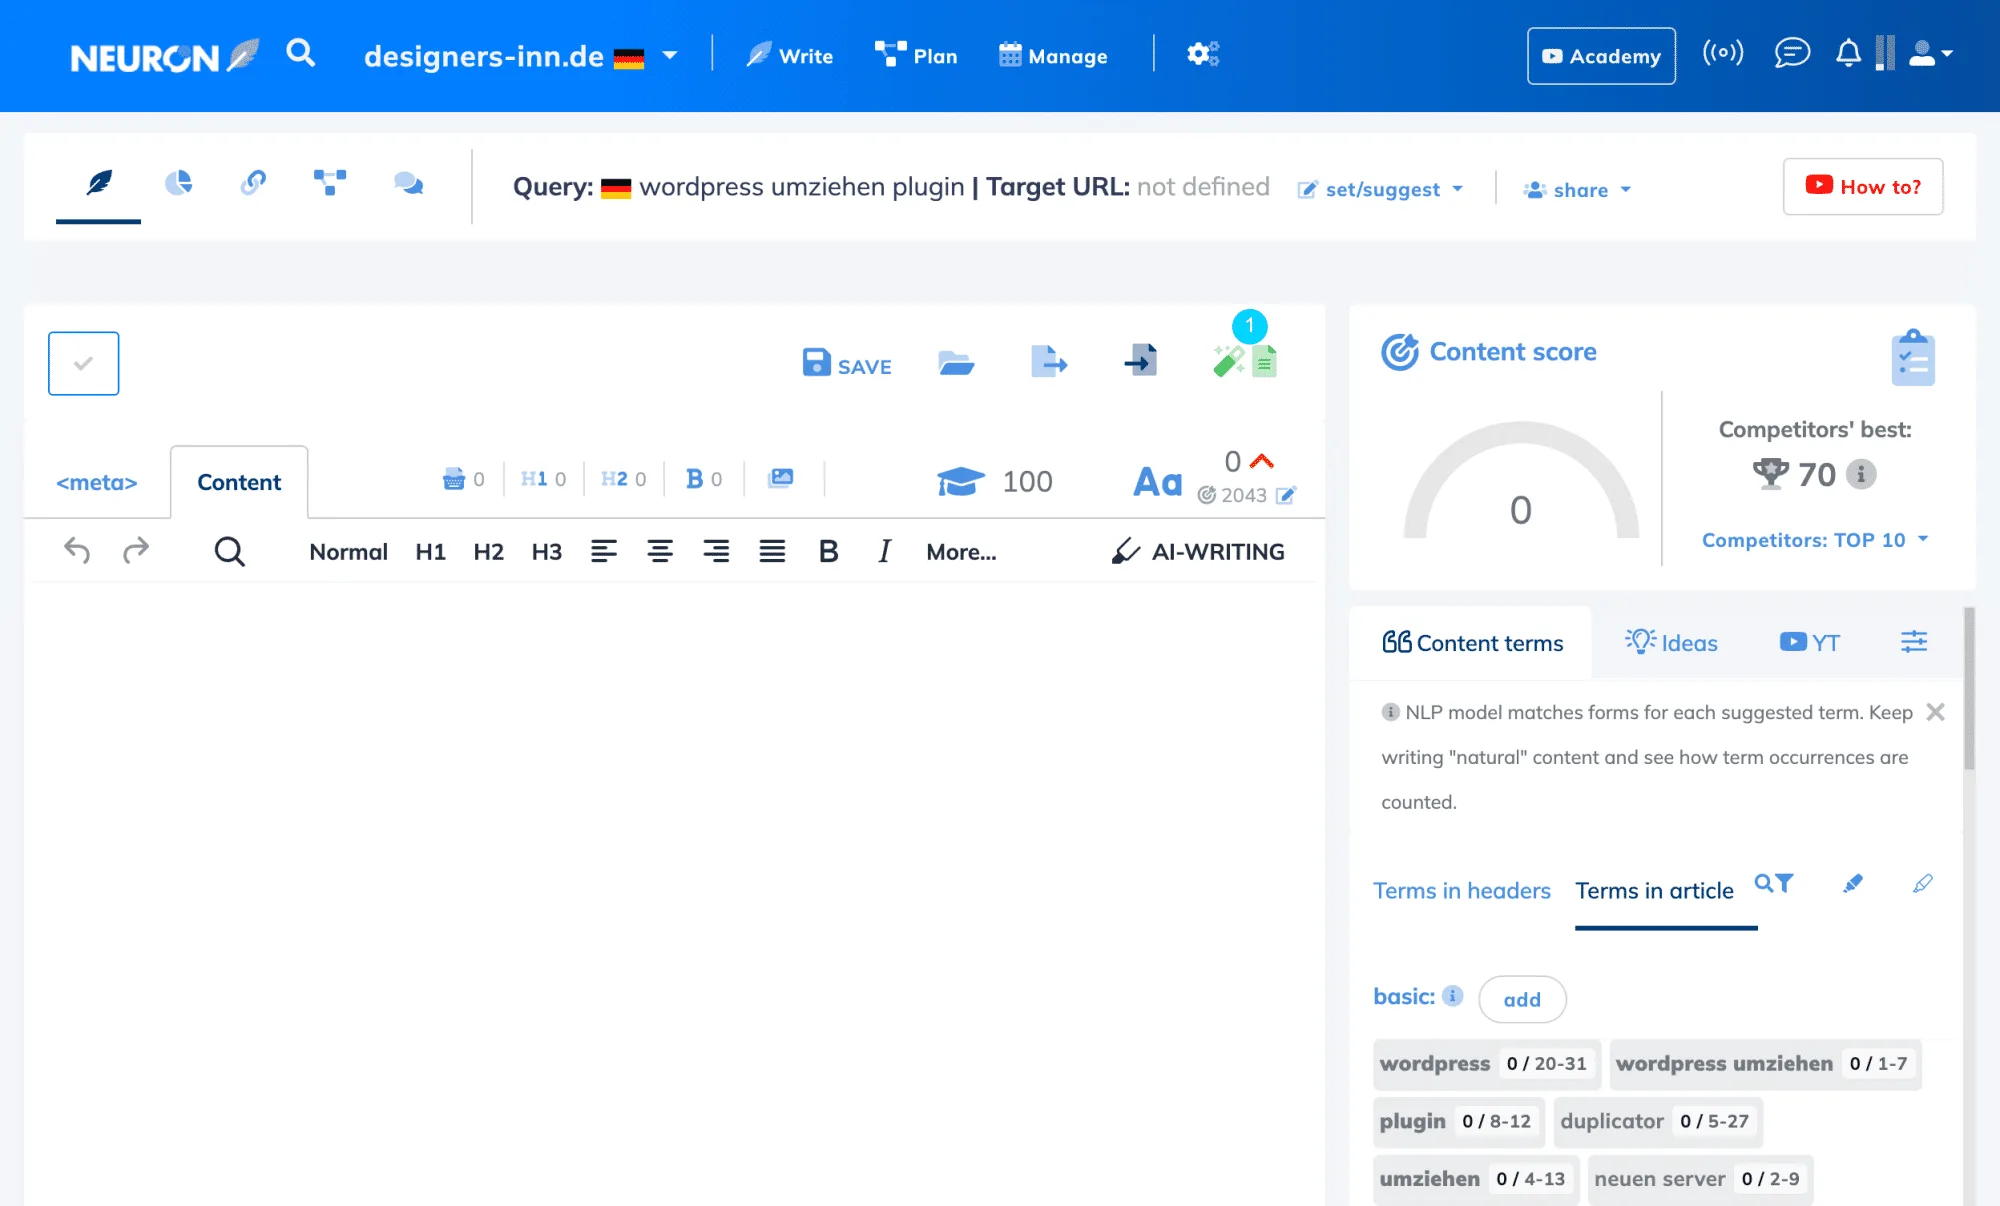This screenshot has width=2000, height=1206.
Task: Redo last edit
Action: [x=136, y=551]
